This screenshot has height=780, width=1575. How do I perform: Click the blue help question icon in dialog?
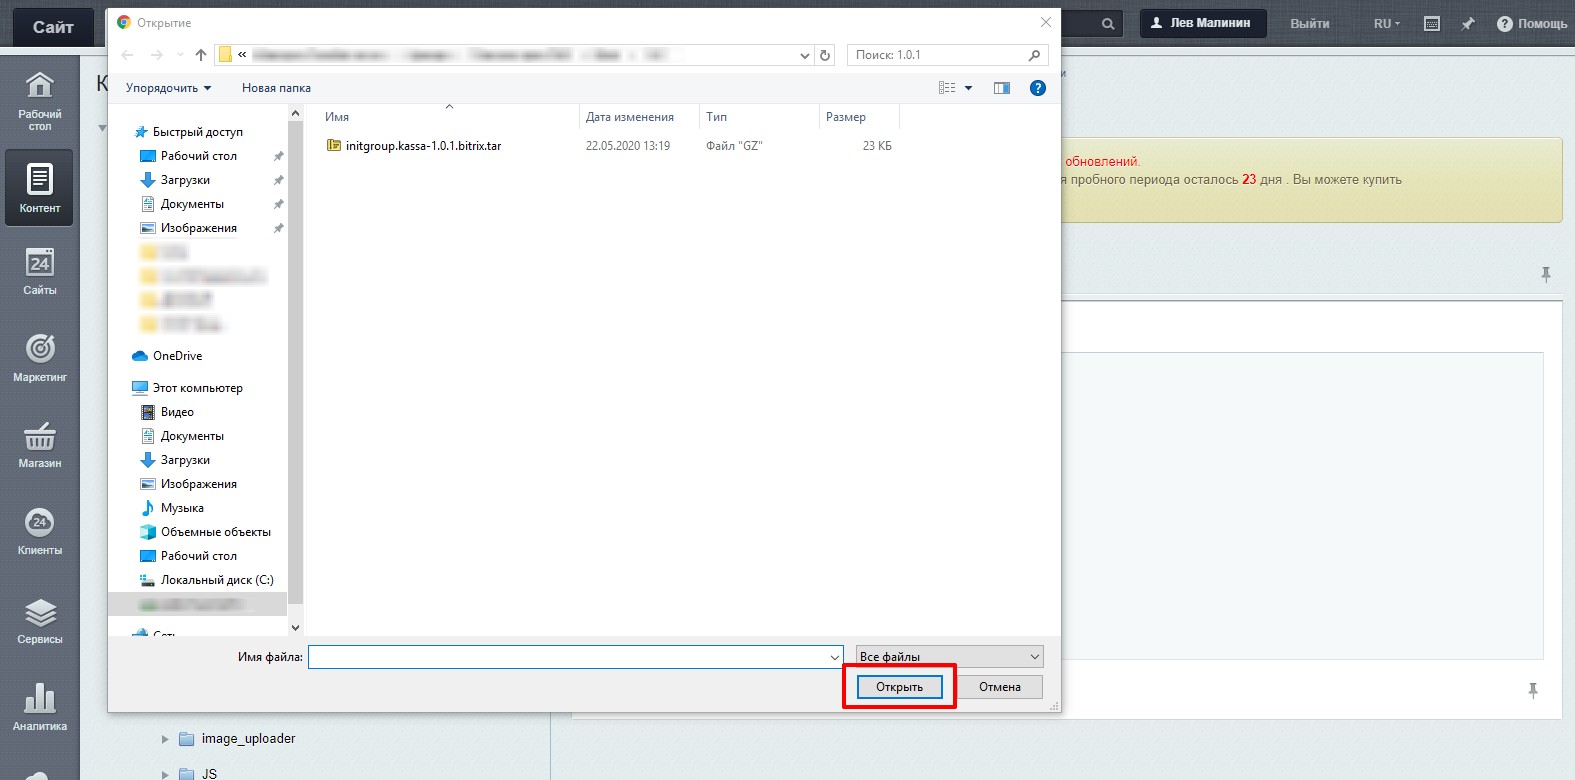[x=1038, y=88]
